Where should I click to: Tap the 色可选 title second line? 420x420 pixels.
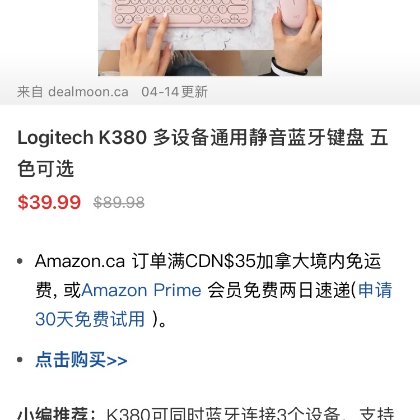pyautogui.click(x=46, y=169)
